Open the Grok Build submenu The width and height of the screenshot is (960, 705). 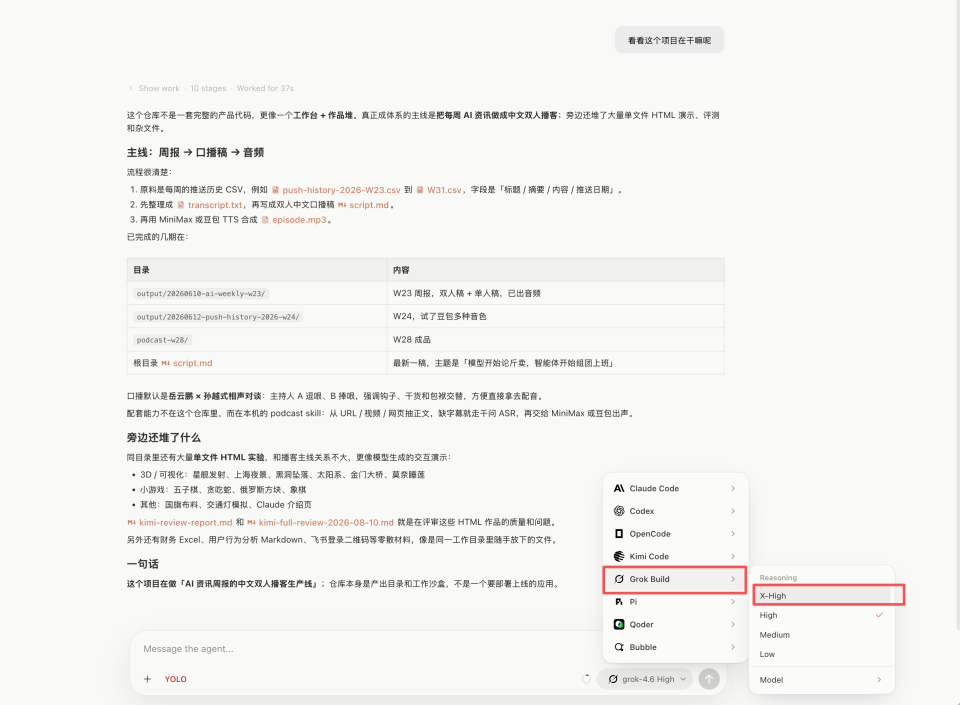pos(675,579)
